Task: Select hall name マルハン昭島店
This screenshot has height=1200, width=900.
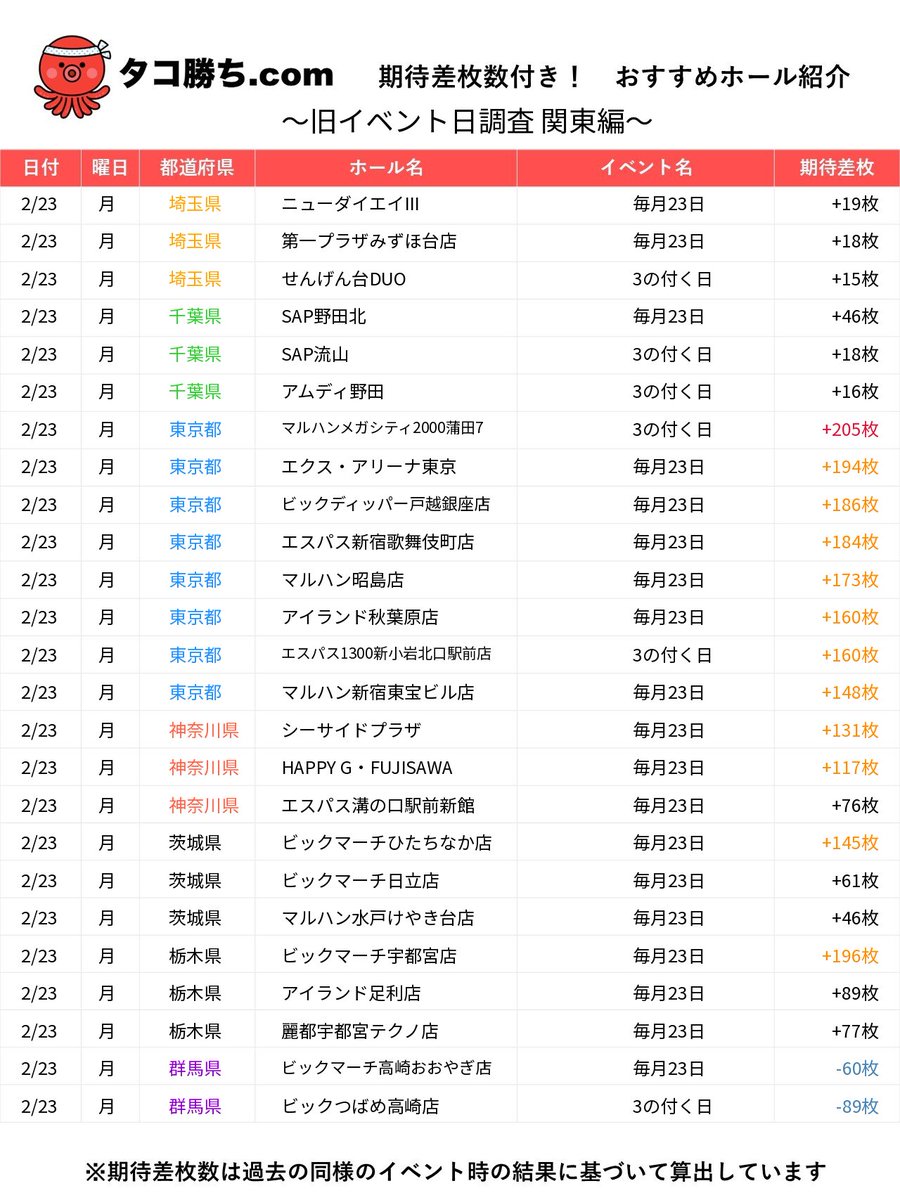Action: coord(343,580)
